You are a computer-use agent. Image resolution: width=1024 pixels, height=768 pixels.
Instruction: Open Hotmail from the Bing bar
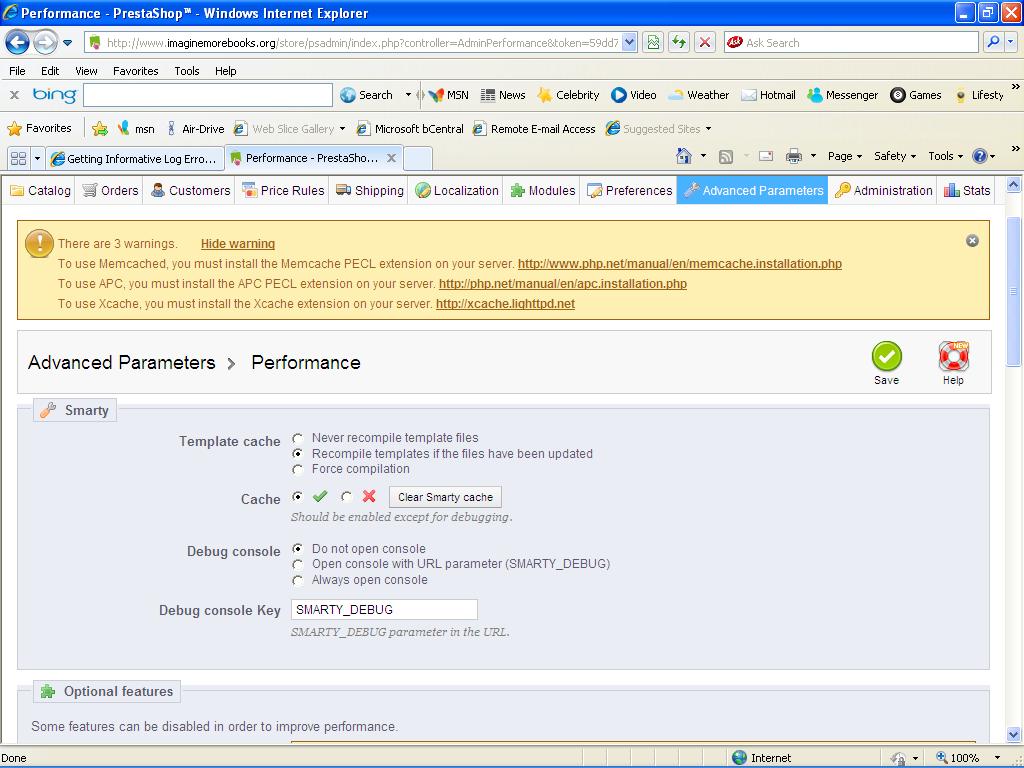(768, 95)
